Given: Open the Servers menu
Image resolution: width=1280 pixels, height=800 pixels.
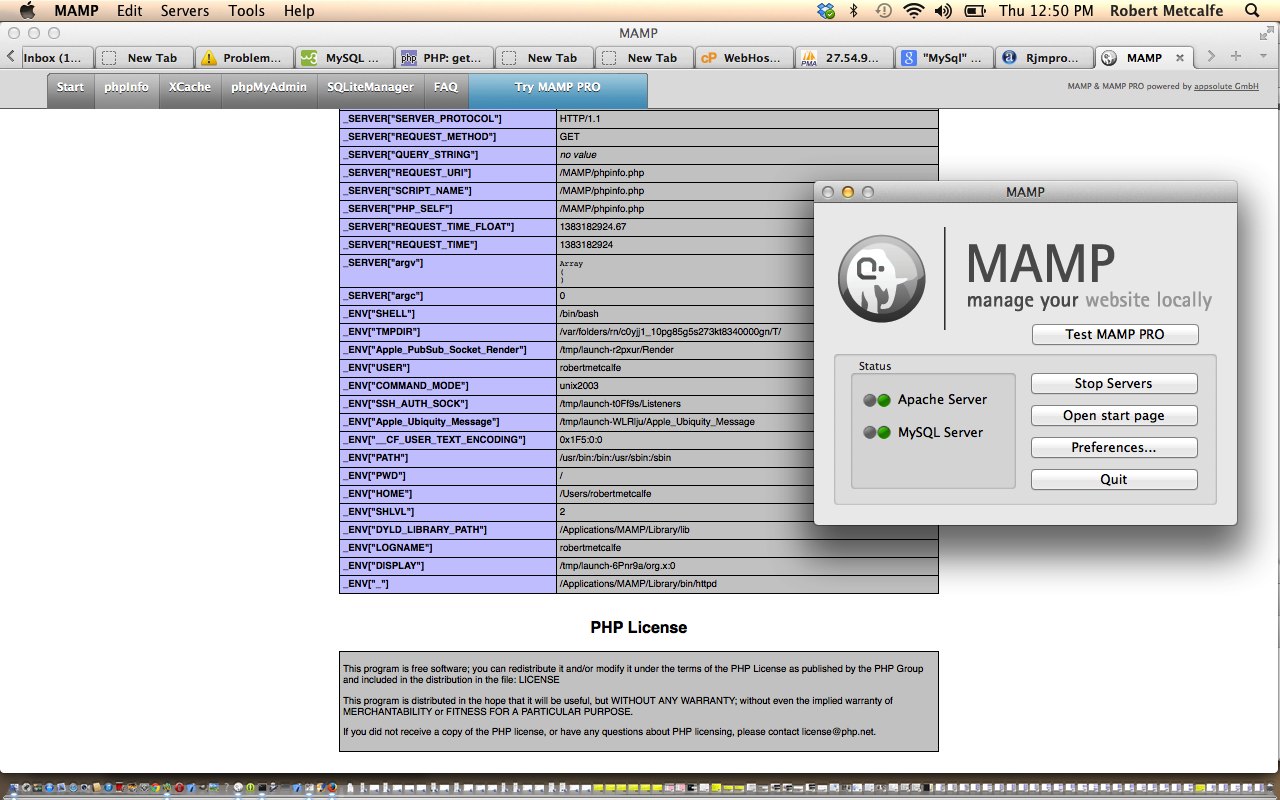Looking at the screenshot, I should point(185,11).
